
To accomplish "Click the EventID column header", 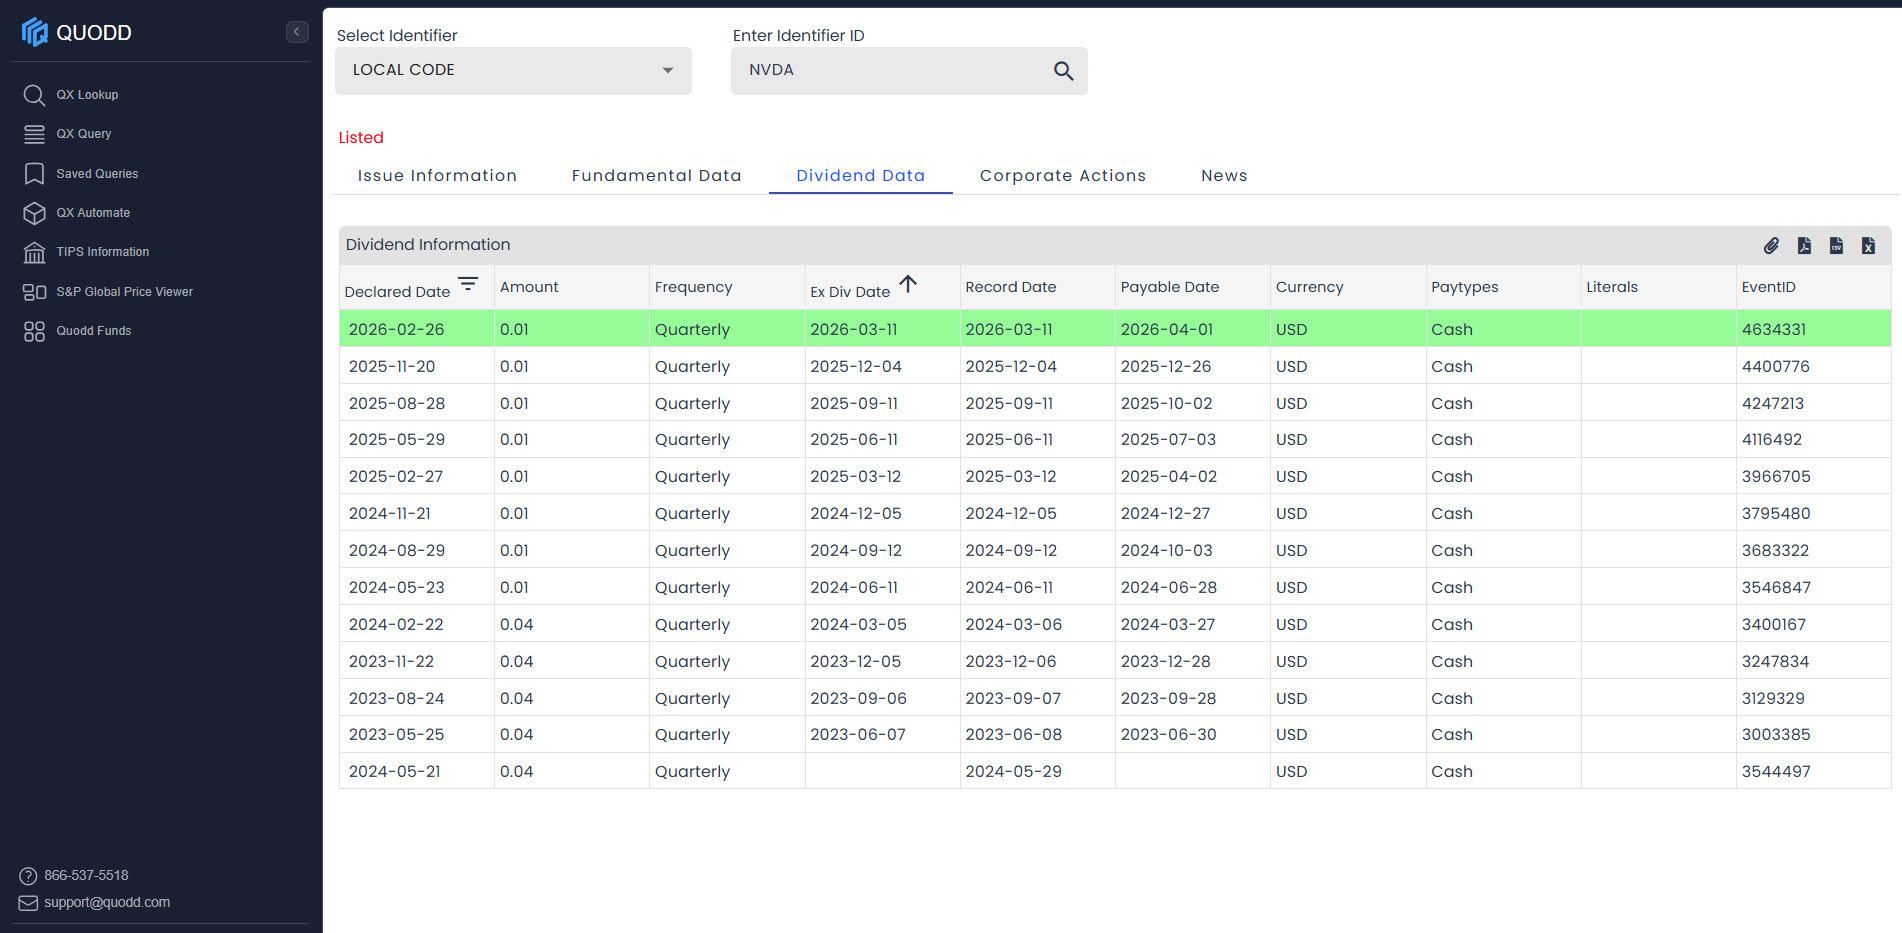I will pyautogui.click(x=1768, y=287).
